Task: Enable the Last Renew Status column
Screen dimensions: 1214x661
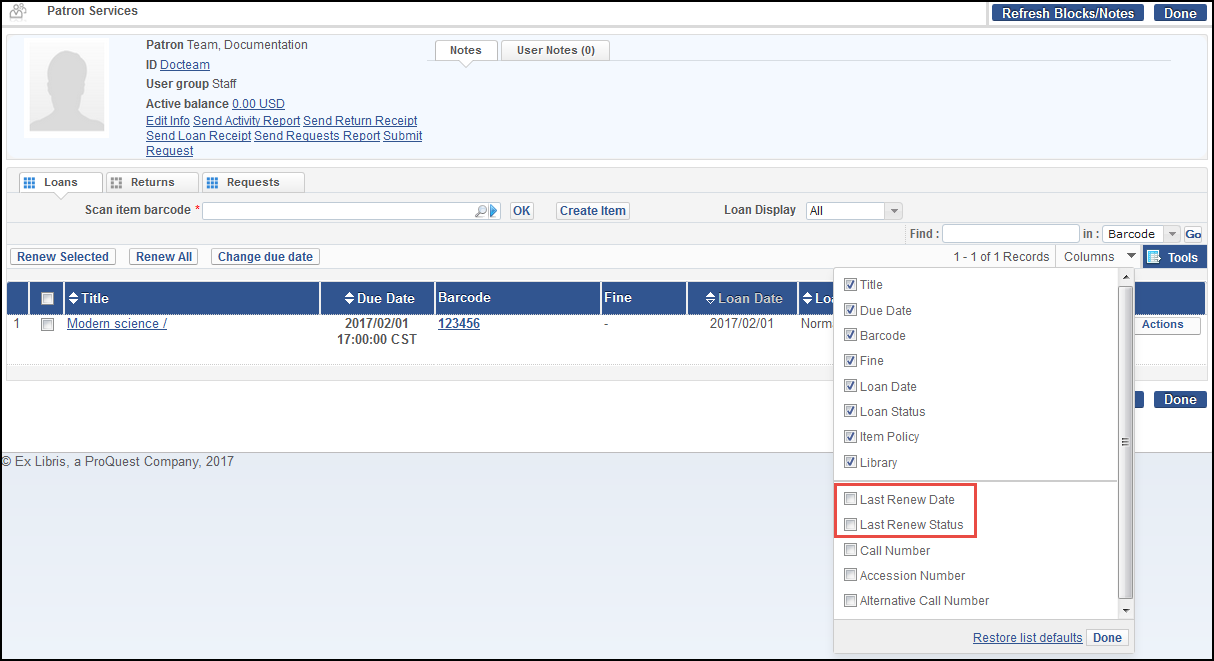Action: click(850, 524)
